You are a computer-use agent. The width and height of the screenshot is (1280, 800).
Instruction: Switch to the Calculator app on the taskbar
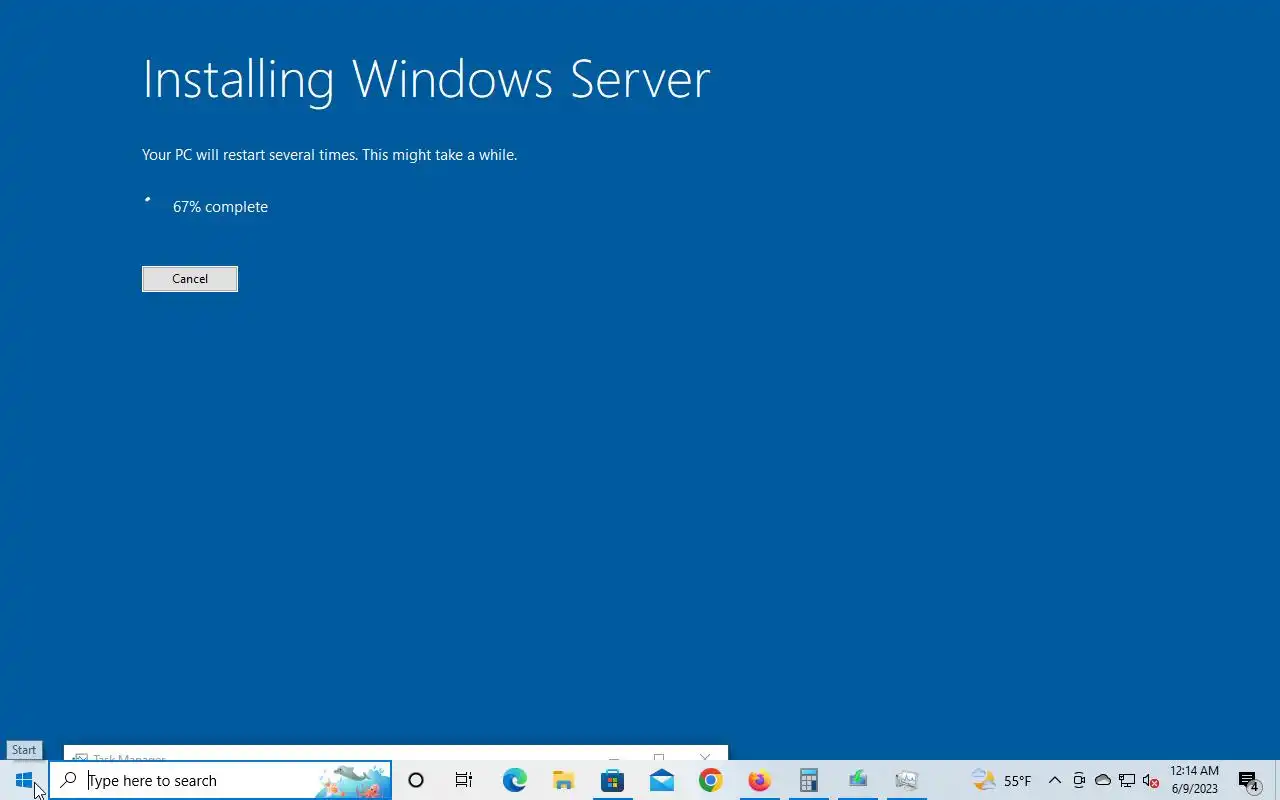click(x=808, y=780)
